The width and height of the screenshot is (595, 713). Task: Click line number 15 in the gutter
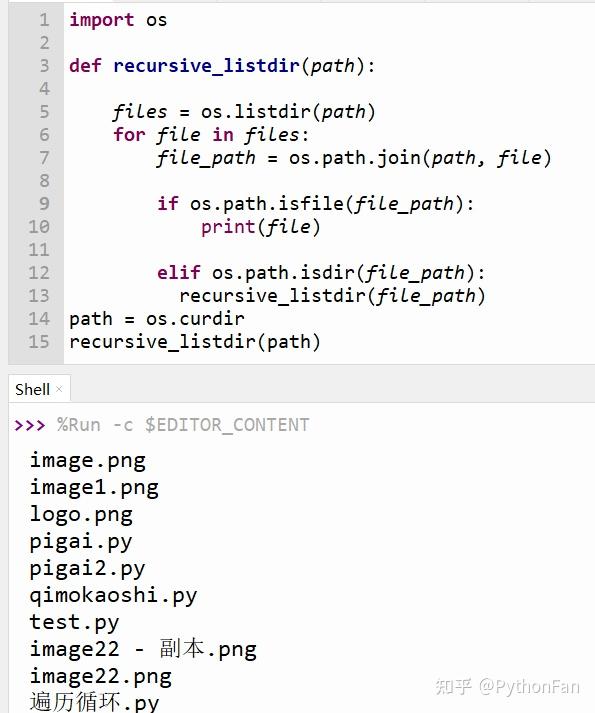pyautogui.click(x=39, y=341)
